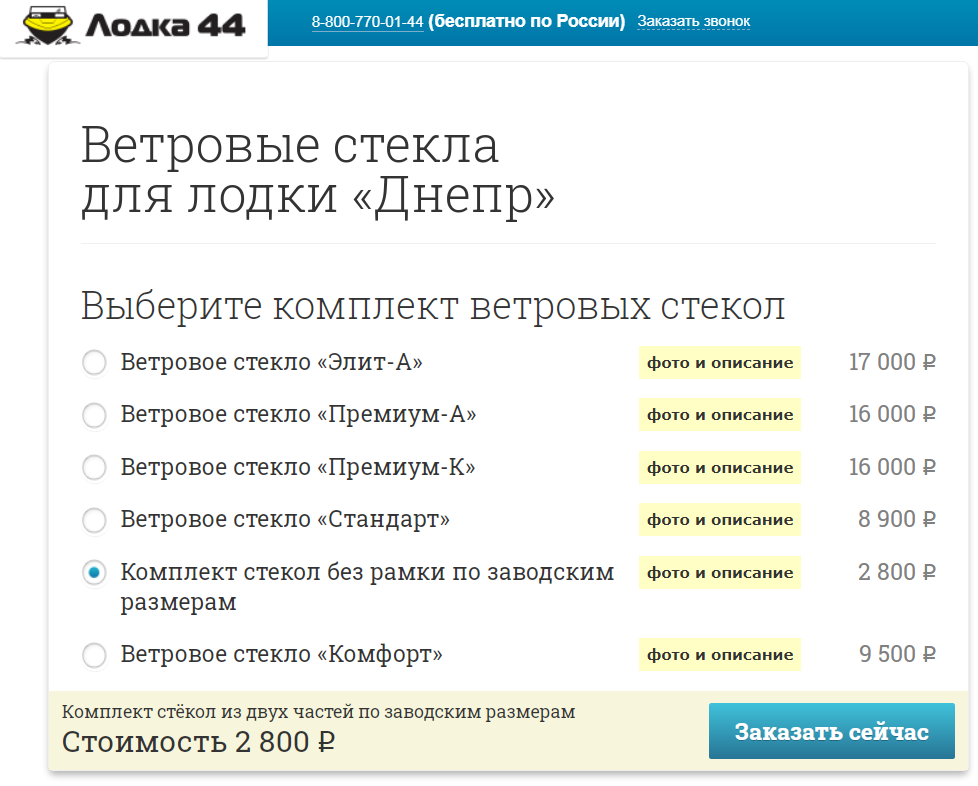This screenshot has height=786, width=978.
Task: Click the «Заказать звонок» link
Action: [693, 21]
